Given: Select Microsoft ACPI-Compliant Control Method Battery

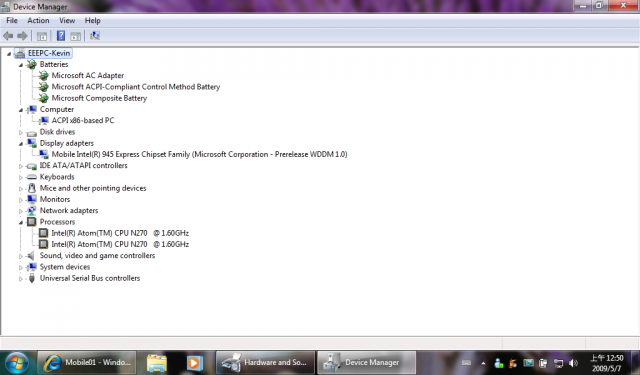Looking at the screenshot, I should tap(136, 87).
